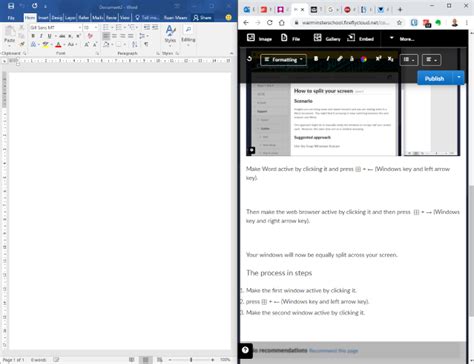
Task: Click the browser address bar URL
Action: coord(345,23)
